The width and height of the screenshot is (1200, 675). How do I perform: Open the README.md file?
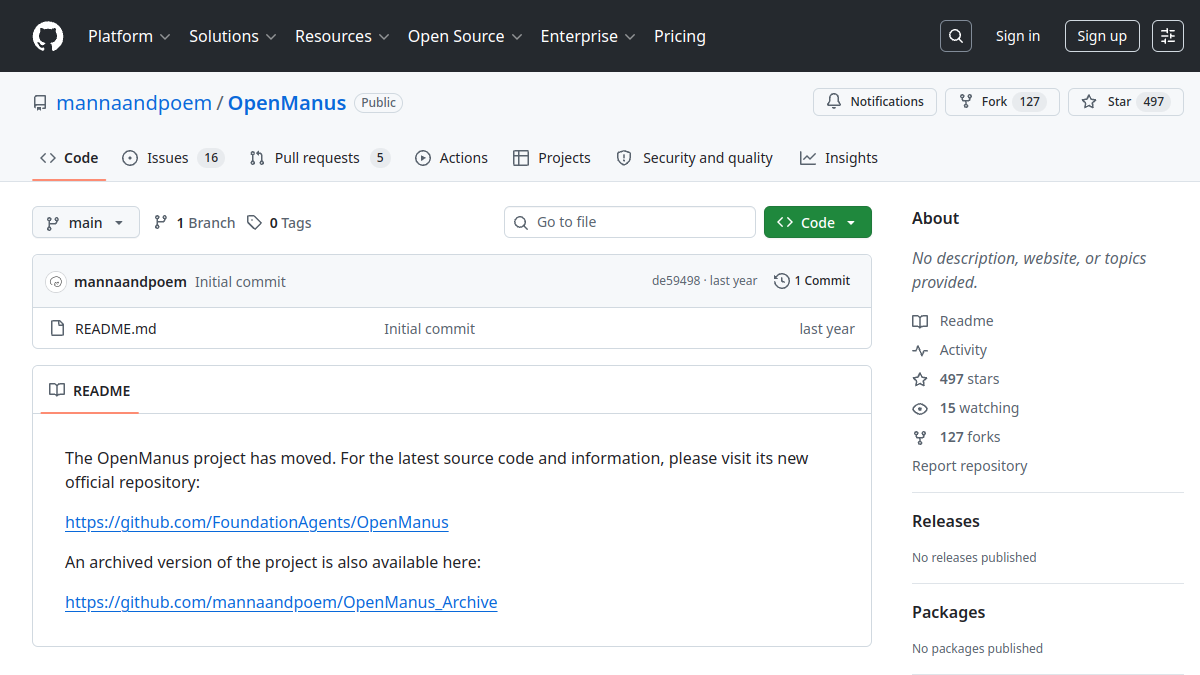tap(116, 328)
